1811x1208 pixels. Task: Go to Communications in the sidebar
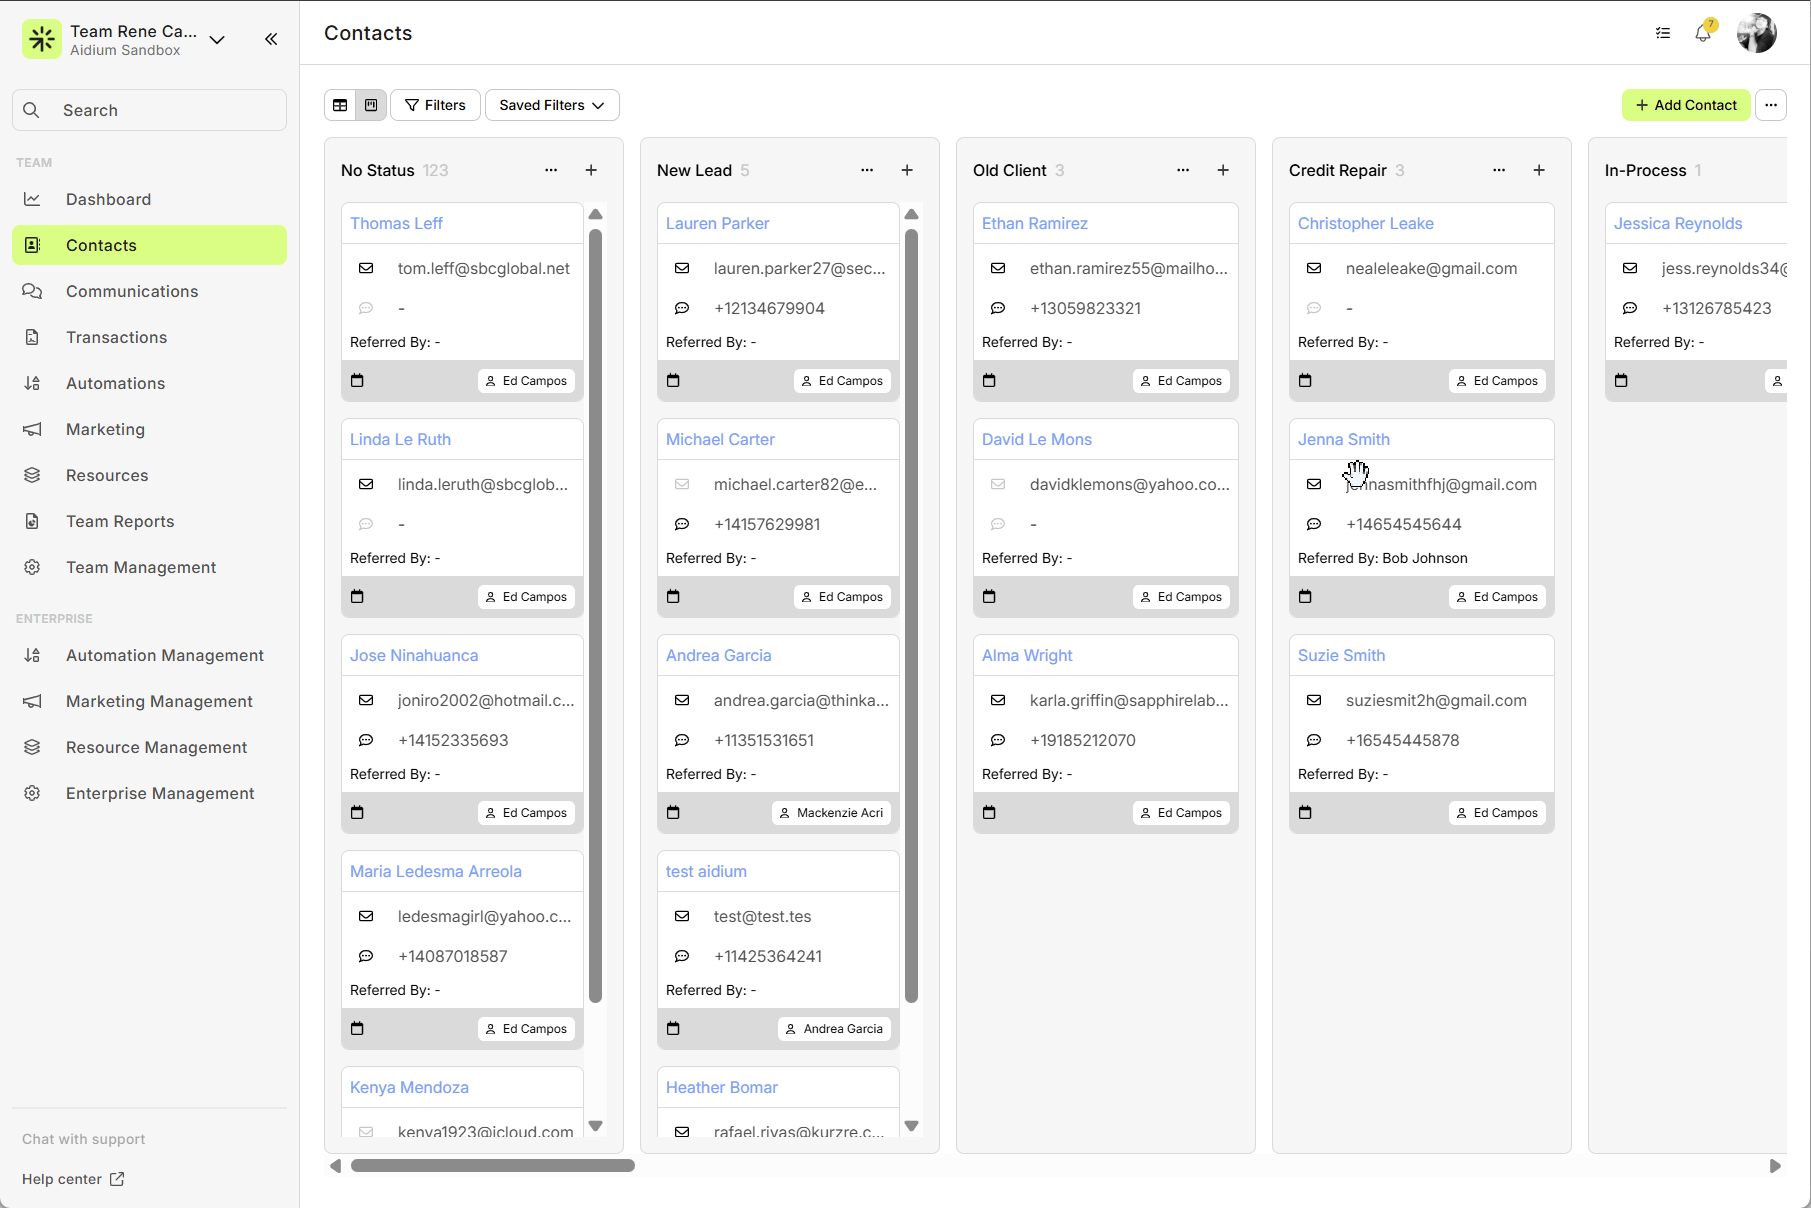point(132,291)
